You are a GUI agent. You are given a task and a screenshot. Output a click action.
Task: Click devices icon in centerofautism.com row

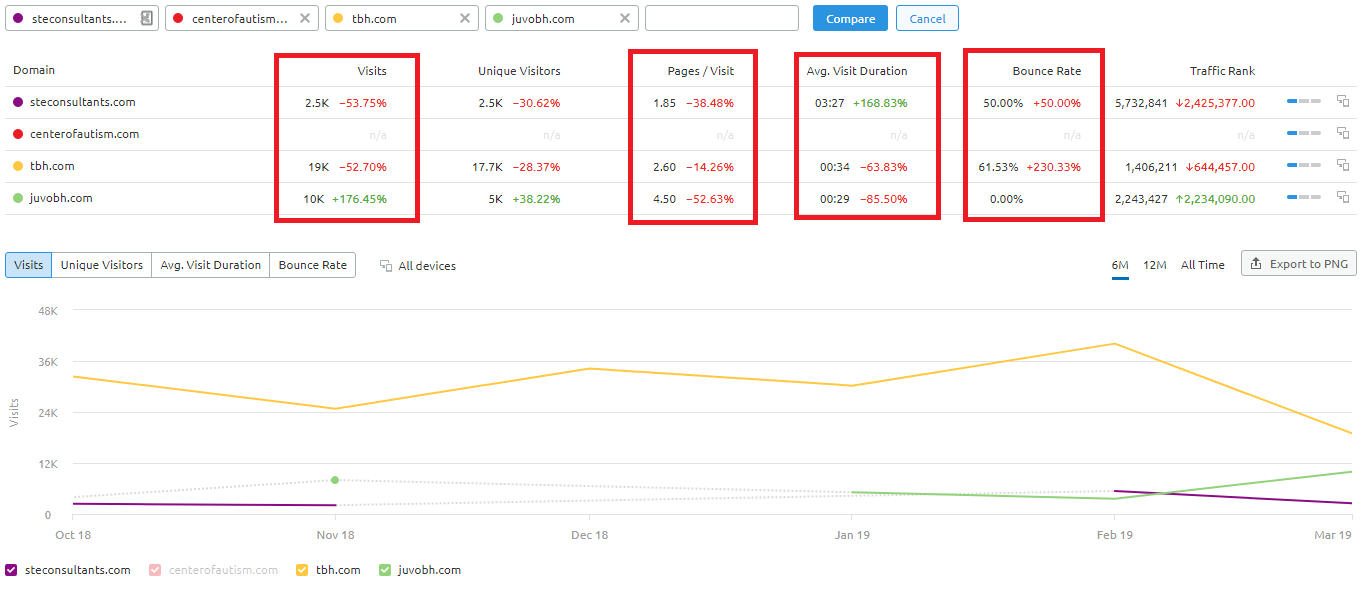pyautogui.click(x=1343, y=134)
